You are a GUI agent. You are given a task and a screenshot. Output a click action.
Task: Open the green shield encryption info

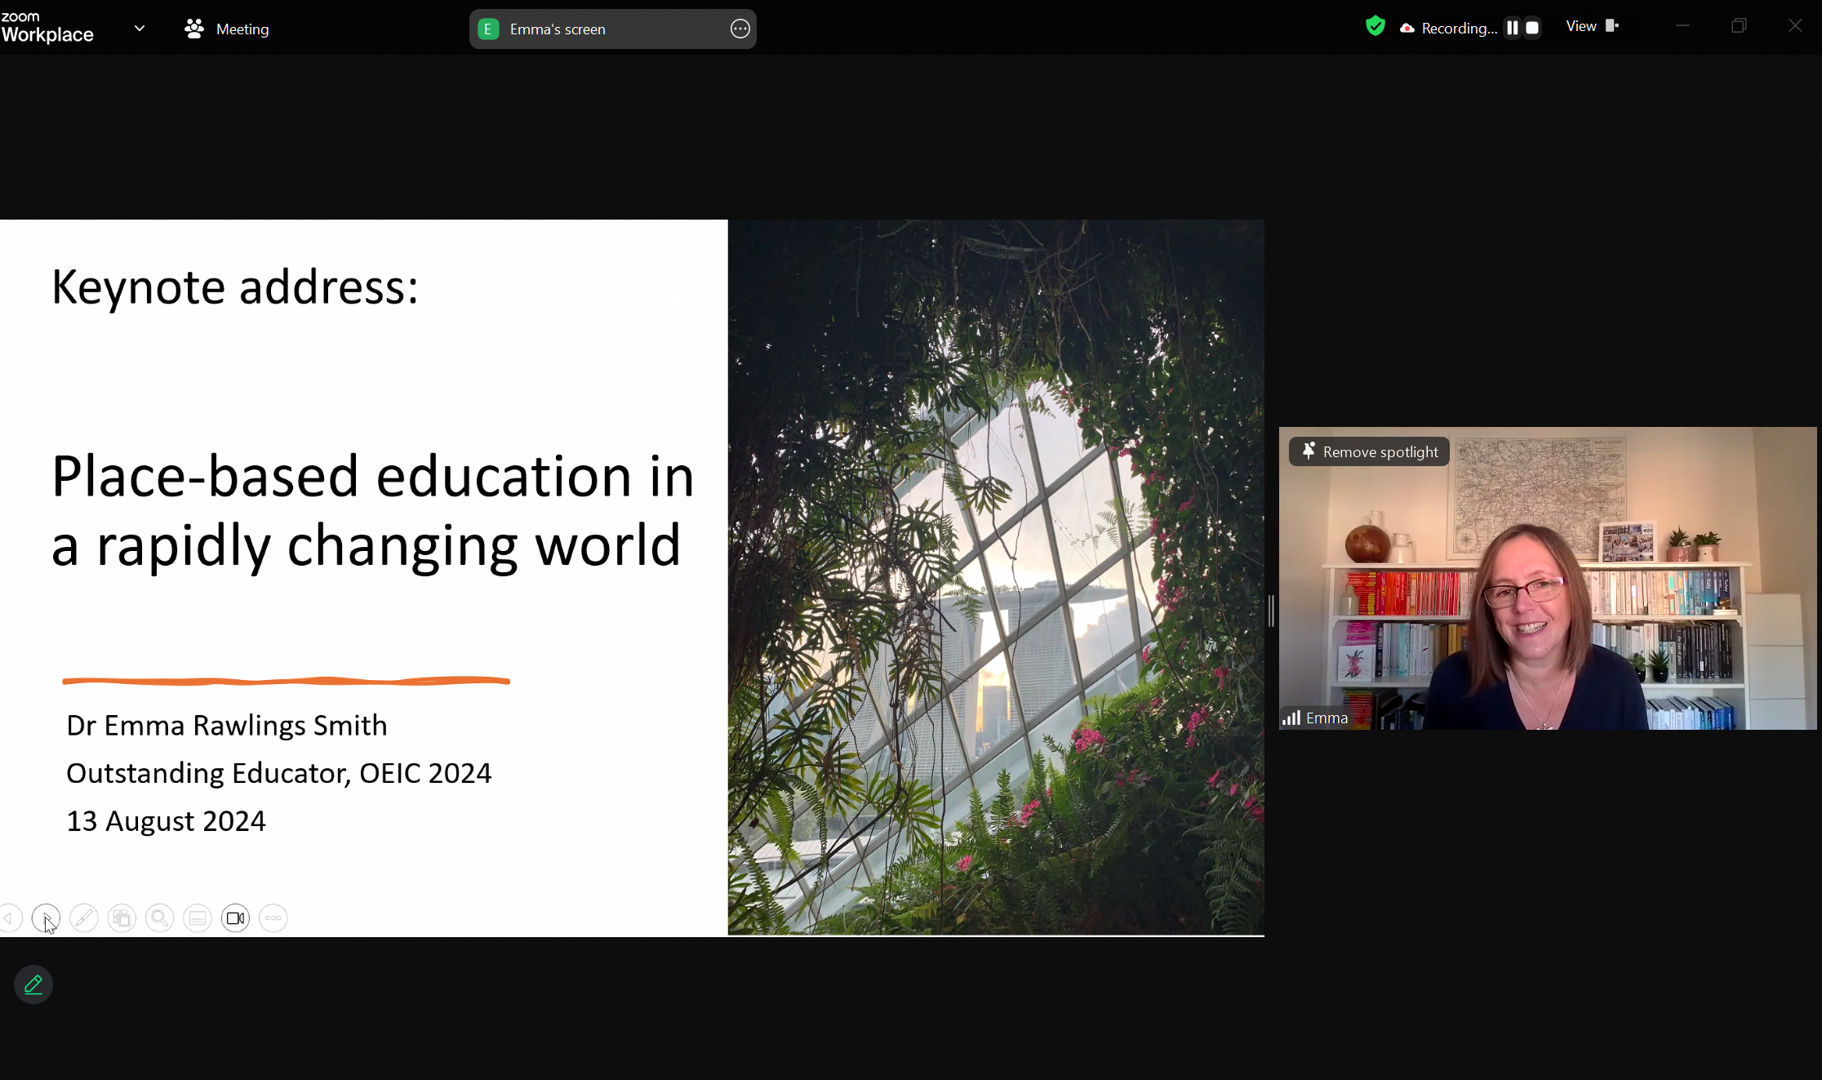1375,27
